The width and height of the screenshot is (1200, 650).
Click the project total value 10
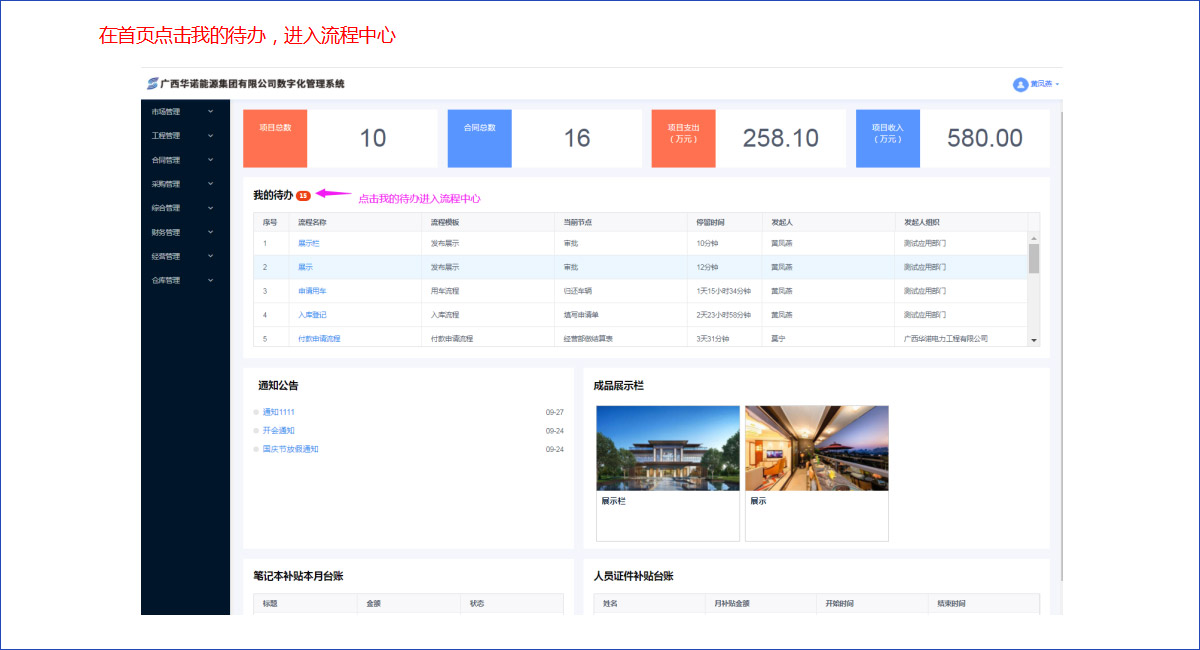(373, 138)
